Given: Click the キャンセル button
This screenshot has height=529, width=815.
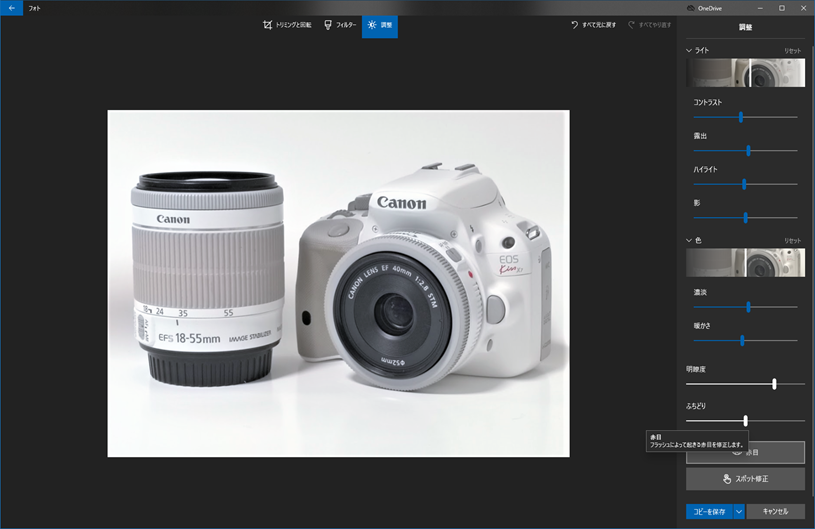Looking at the screenshot, I should [775, 512].
